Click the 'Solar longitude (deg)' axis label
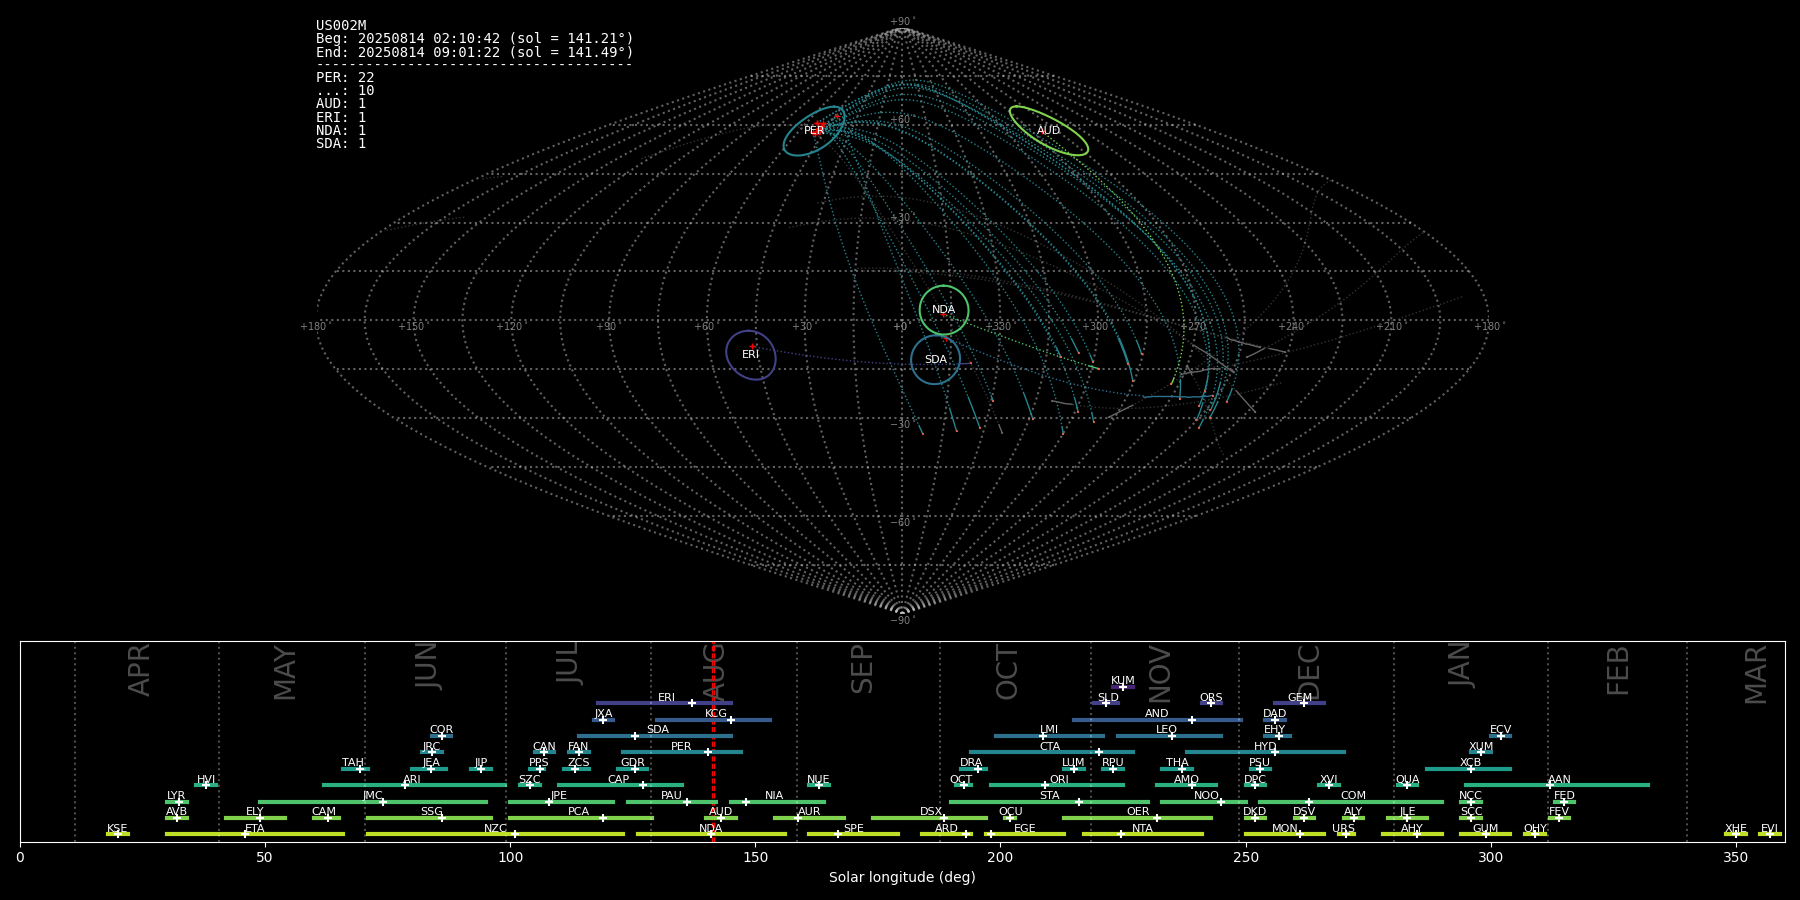This screenshot has width=1800, height=900. tap(902, 877)
